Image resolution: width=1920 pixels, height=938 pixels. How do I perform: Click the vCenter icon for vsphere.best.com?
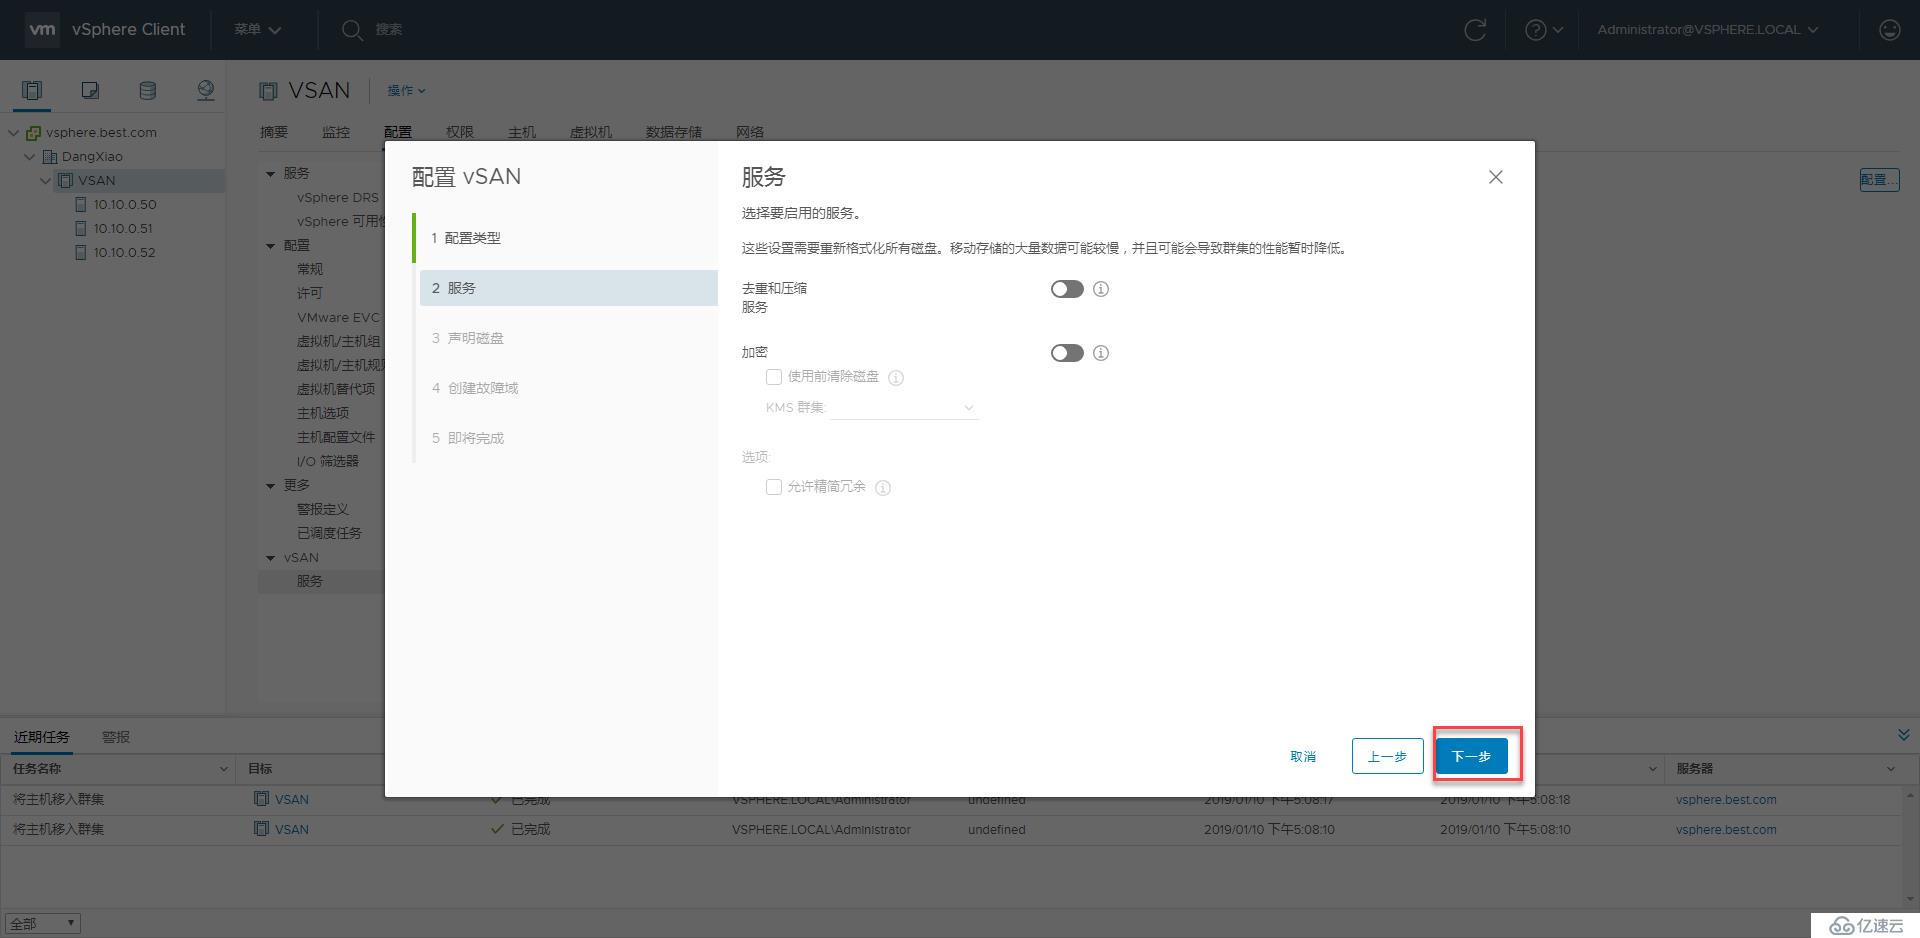click(x=33, y=133)
